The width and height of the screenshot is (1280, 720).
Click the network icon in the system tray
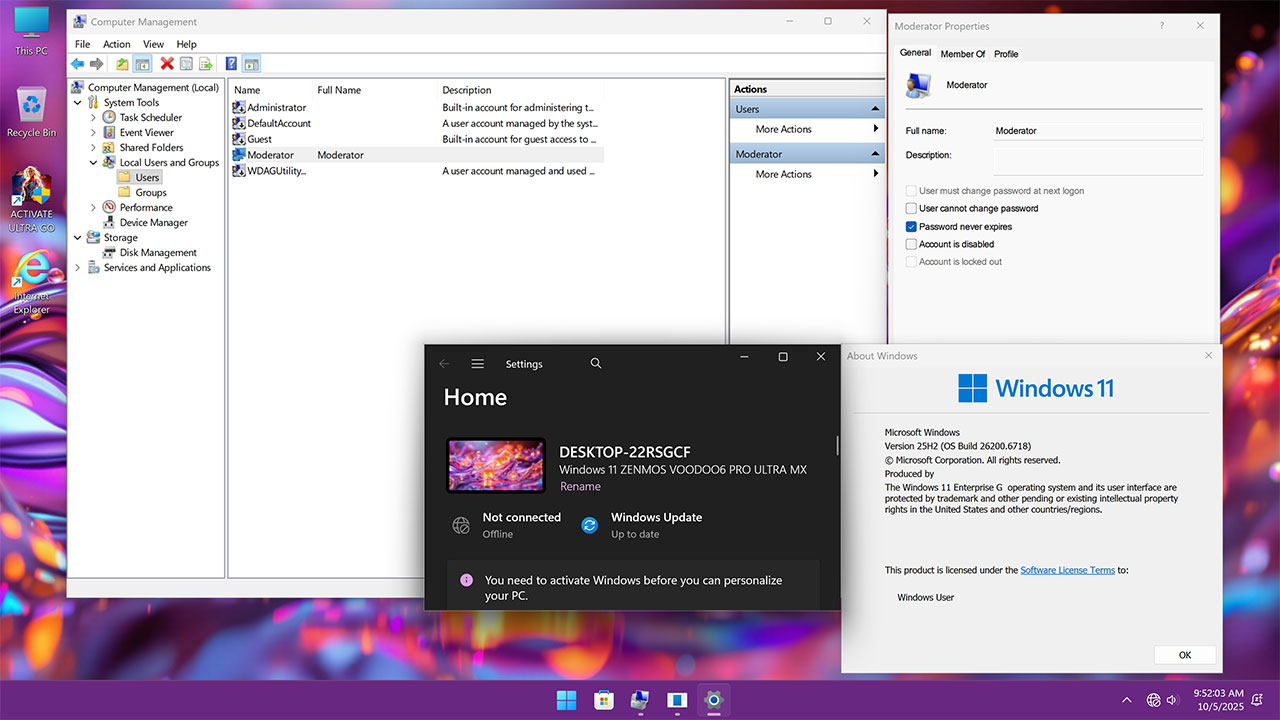click(1153, 700)
